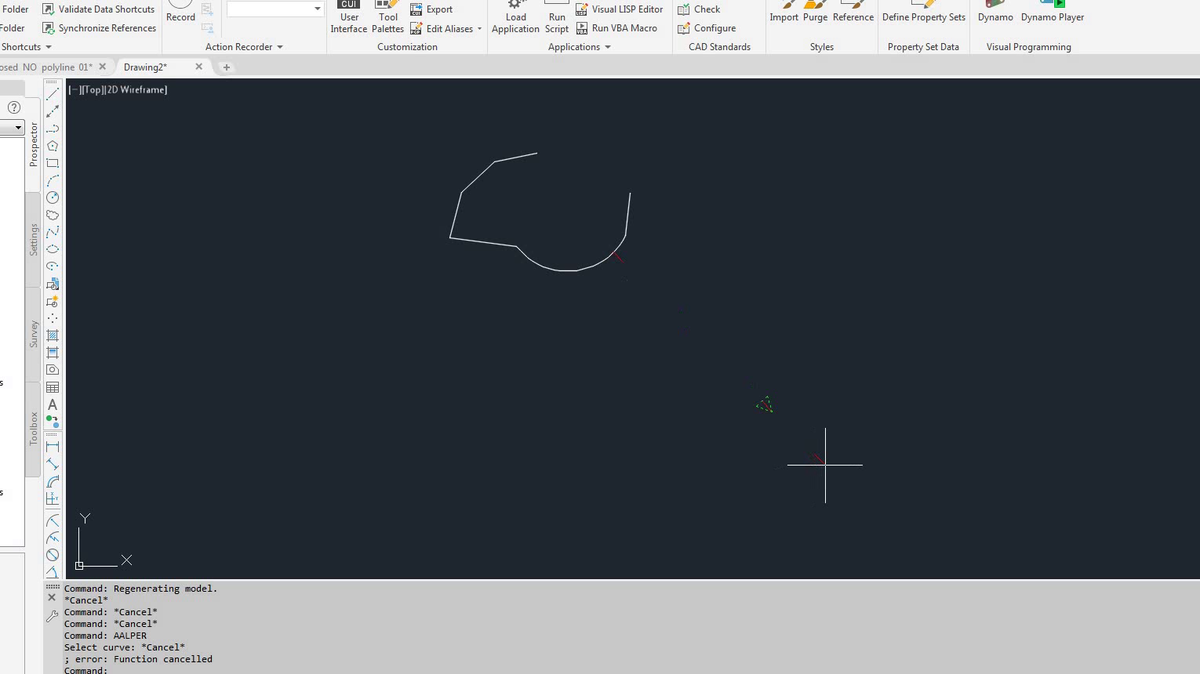Screen dimensions: 1200x674
Task: Click the Make Block tool icon
Action: 53,300
